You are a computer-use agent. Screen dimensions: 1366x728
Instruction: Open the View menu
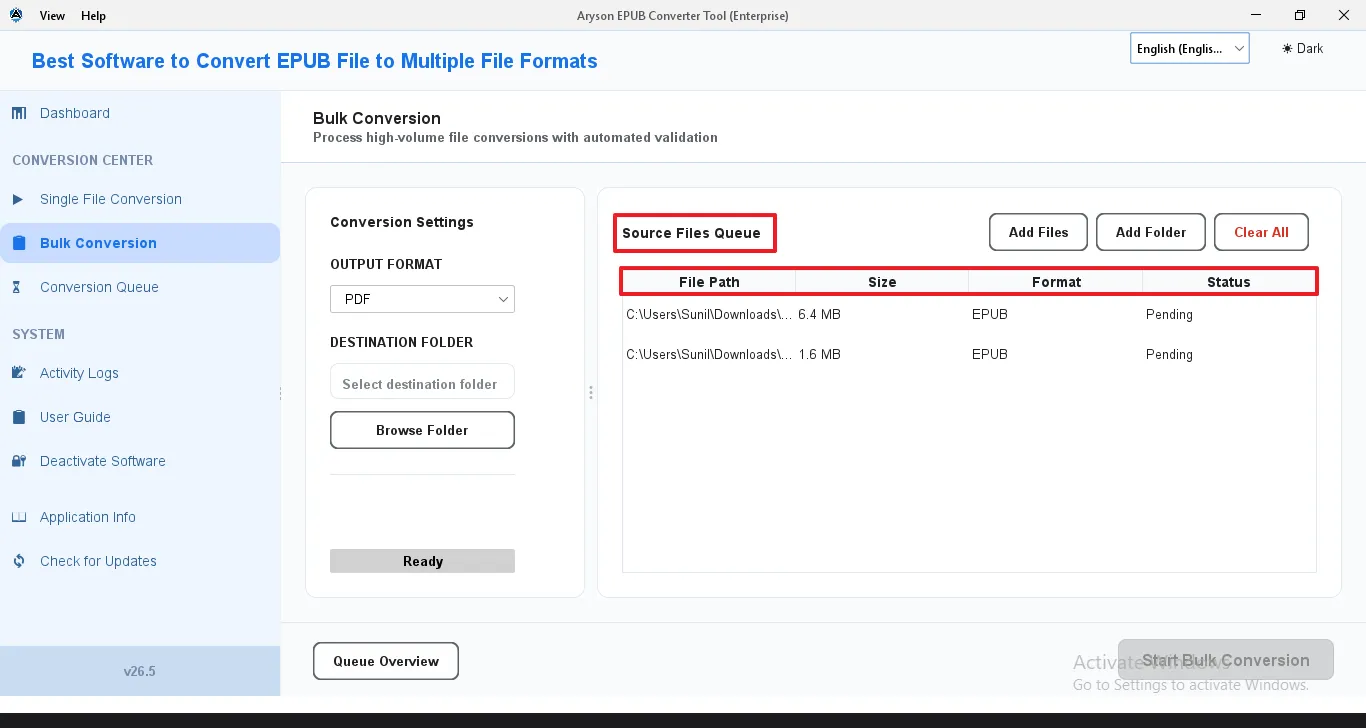52,16
